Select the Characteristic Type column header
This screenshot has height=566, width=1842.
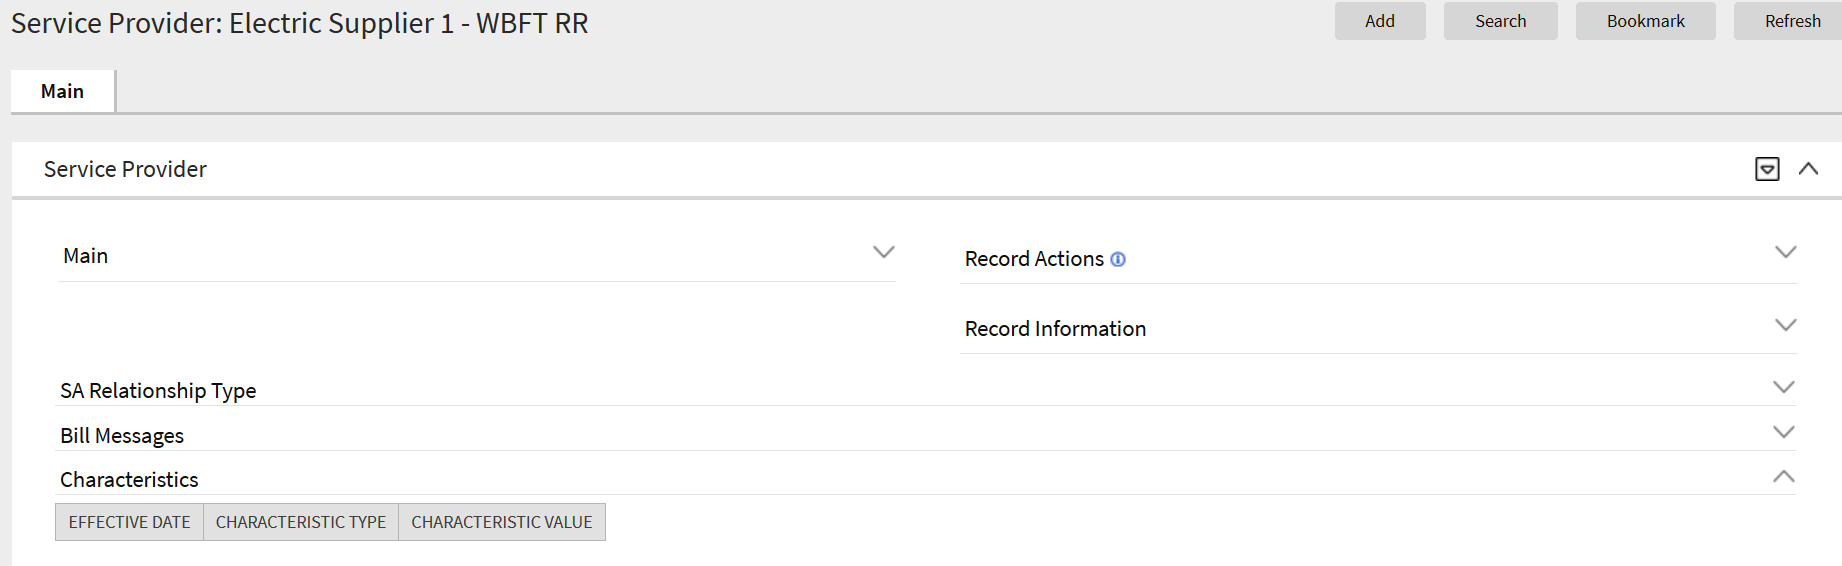[301, 522]
